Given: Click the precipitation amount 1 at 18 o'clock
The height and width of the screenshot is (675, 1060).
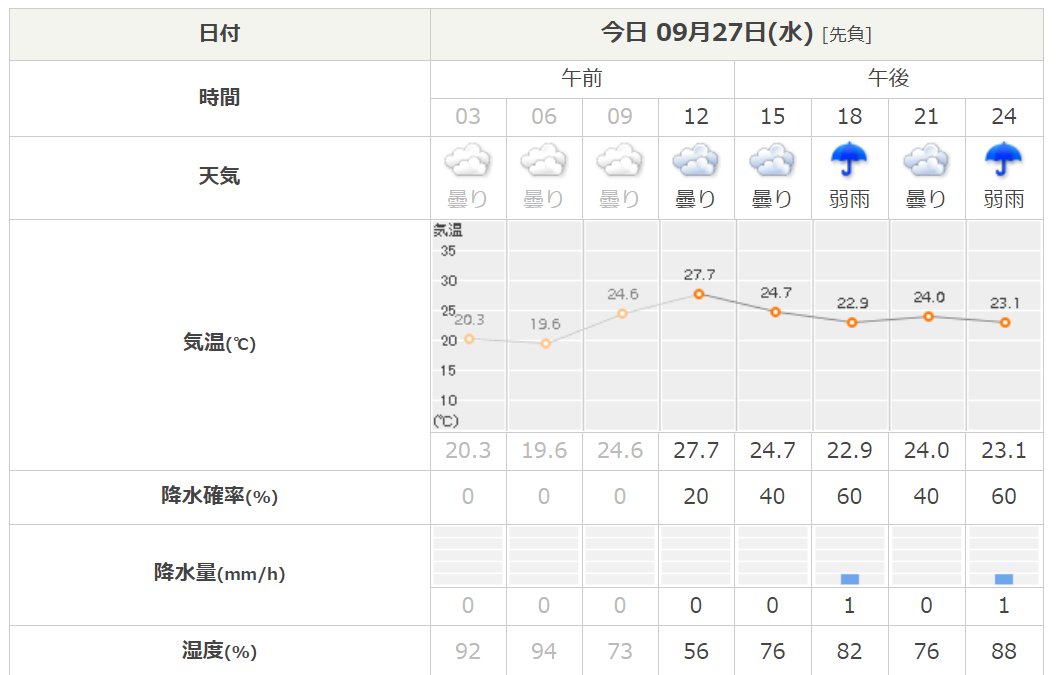Looking at the screenshot, I should pyautogui.click(x=850, y=605).
